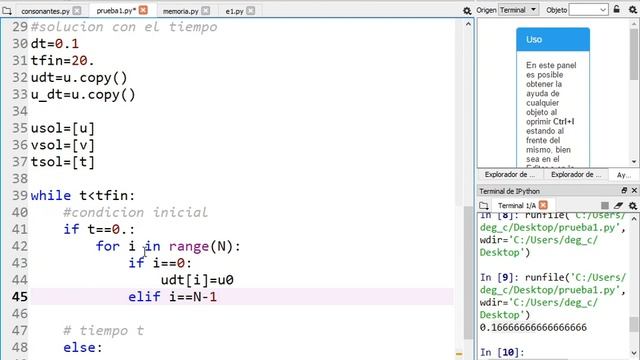
Task: Click the line 'tsol=[t]'
Action: (x=63, y=162)
